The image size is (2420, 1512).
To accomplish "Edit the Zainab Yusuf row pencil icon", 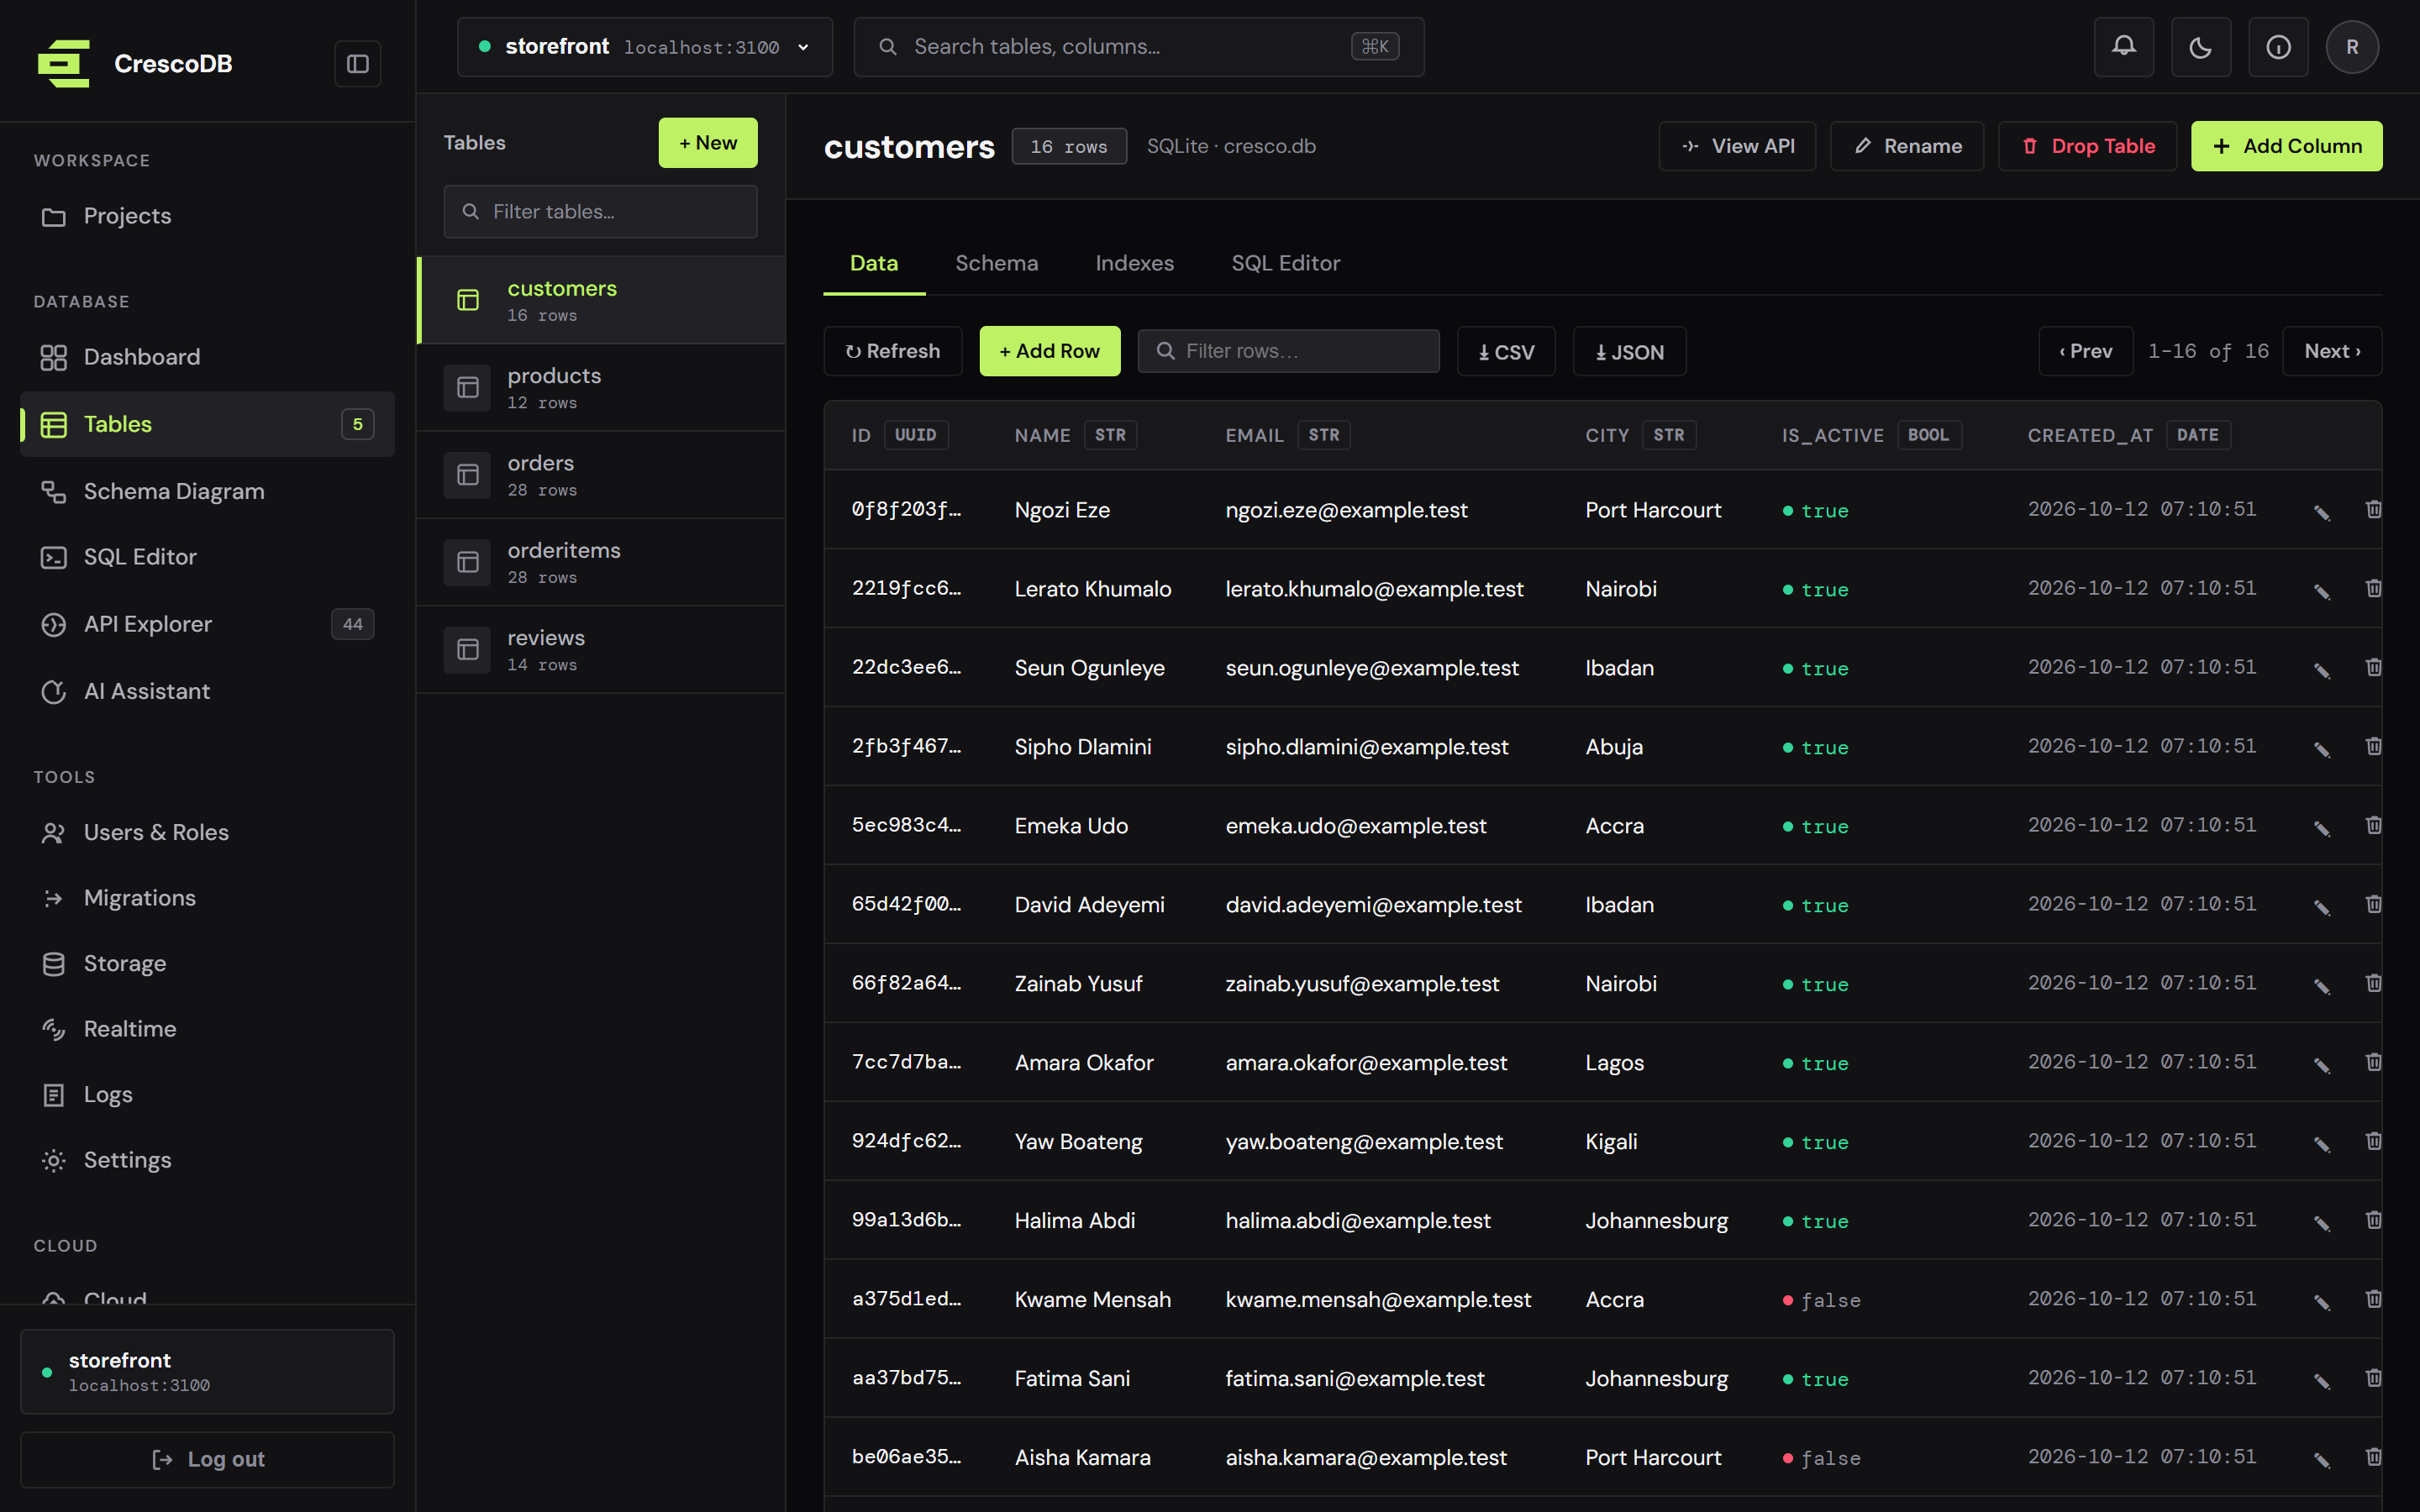I will coord(2322,986).
